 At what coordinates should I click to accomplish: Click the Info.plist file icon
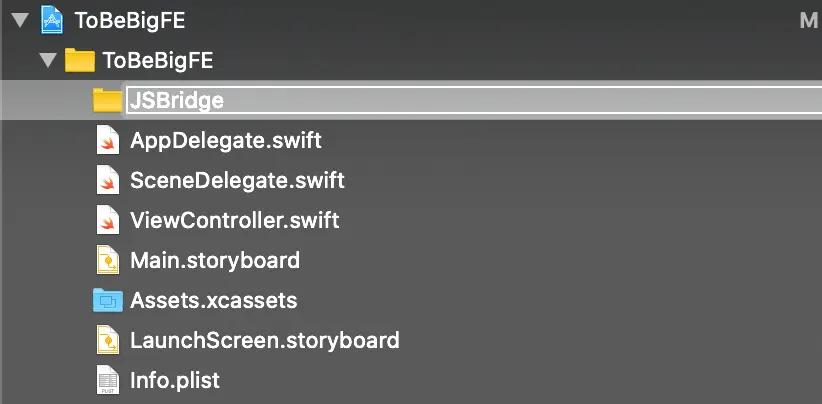coord(108,380)
